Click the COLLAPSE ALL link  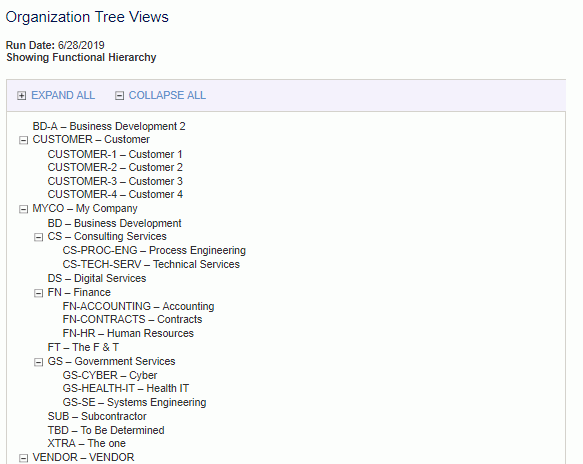coord(167,96)
